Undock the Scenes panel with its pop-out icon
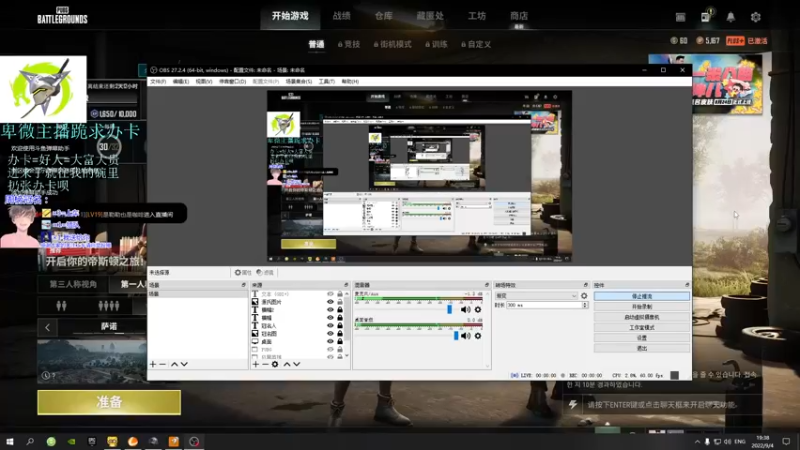Viewport: 800px width, 450px height. tap(243, 285)
